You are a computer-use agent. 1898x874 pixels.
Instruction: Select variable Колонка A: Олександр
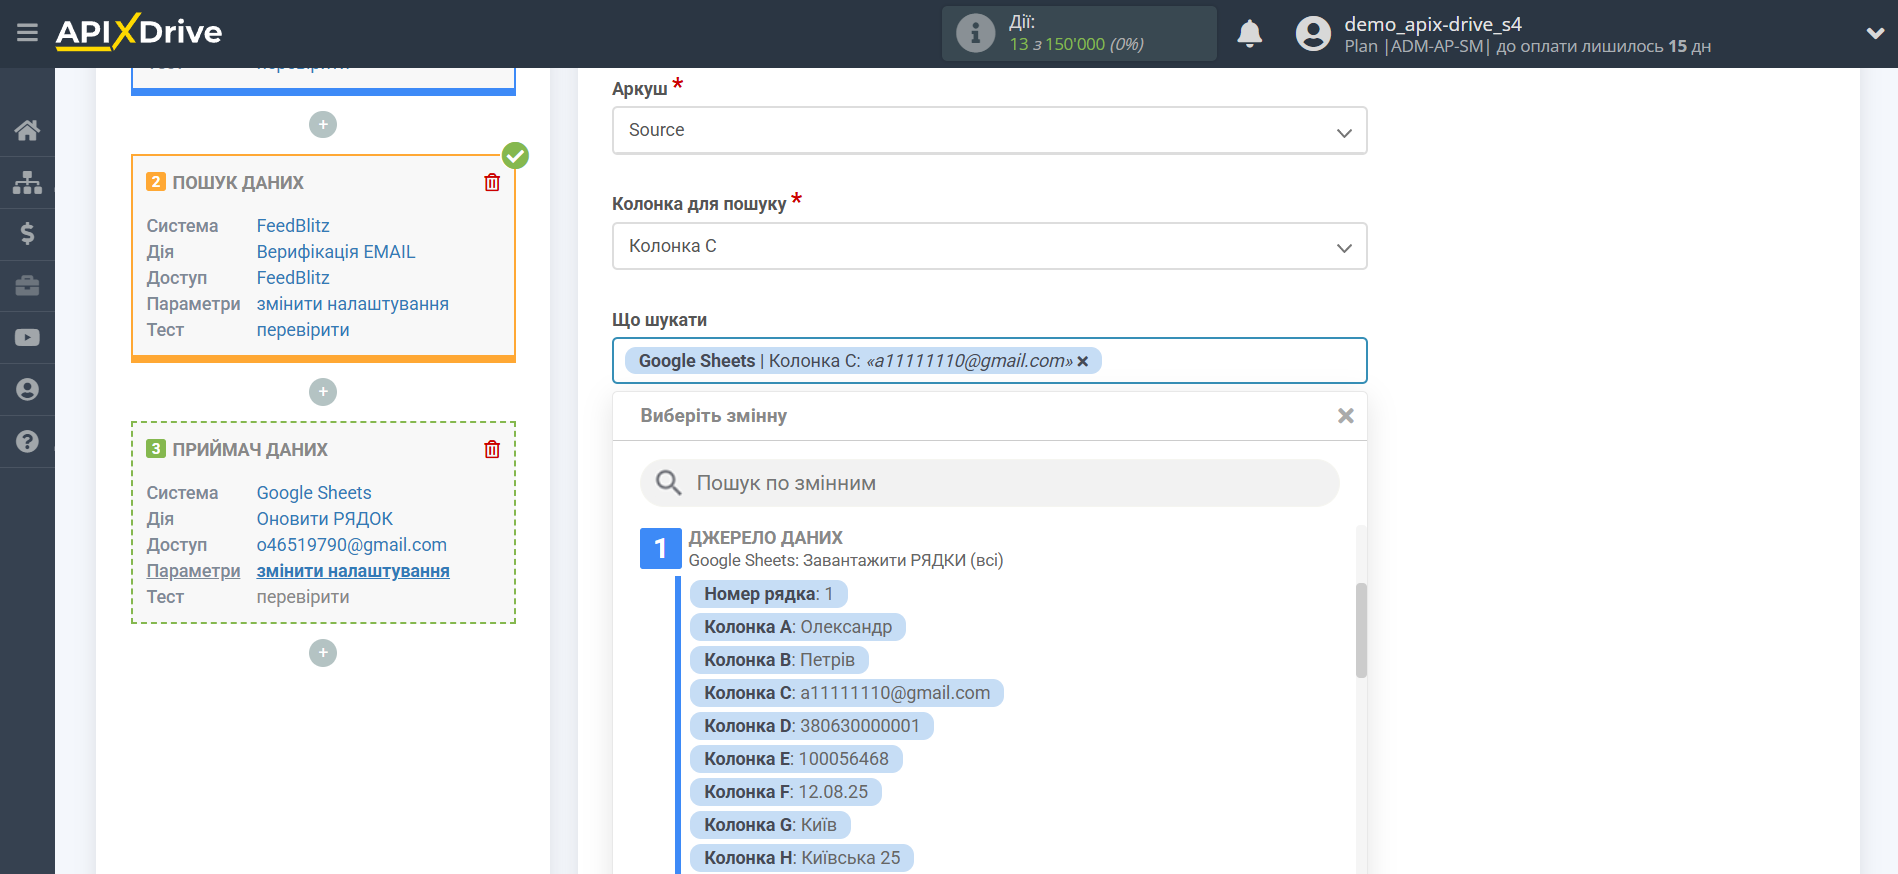pyautogui.click(x=798, y=627)
